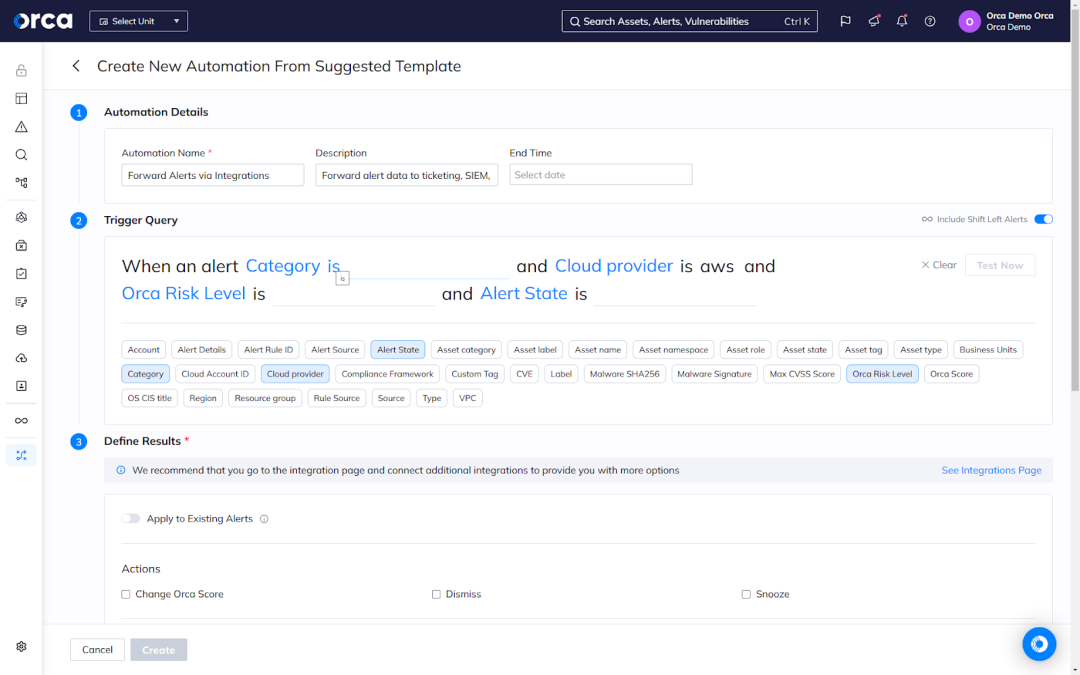Open the user avatar menu
Image resolution: width=1080 pixels, height=675 pixels.
point(969,21)
